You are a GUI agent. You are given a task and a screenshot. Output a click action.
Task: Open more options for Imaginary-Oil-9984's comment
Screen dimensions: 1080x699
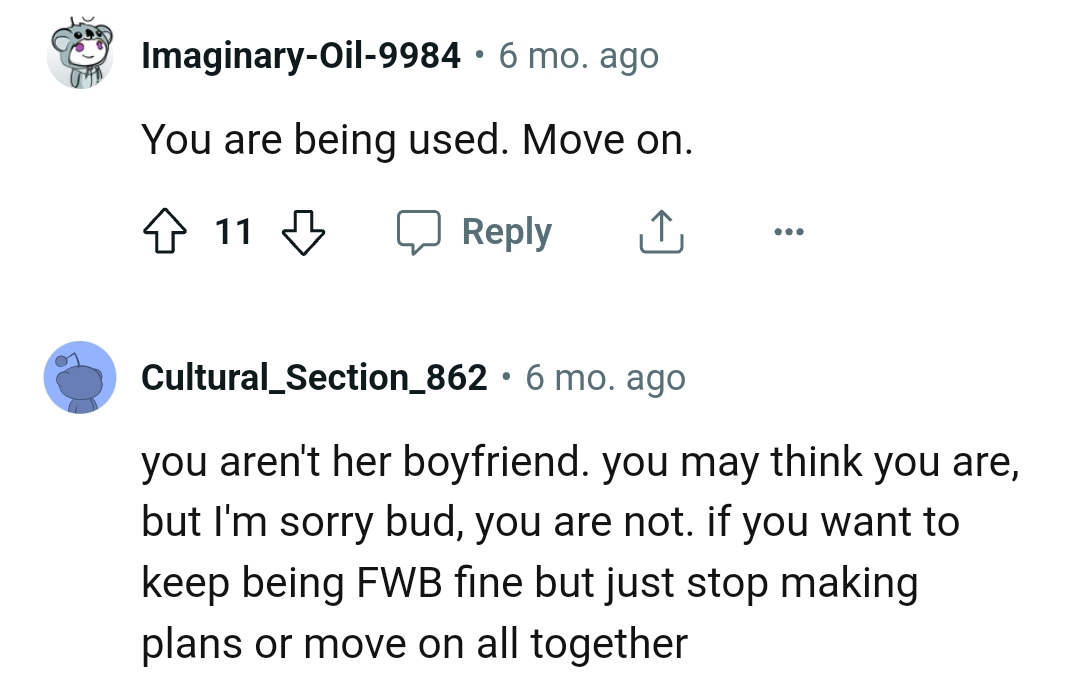point(789,231)
